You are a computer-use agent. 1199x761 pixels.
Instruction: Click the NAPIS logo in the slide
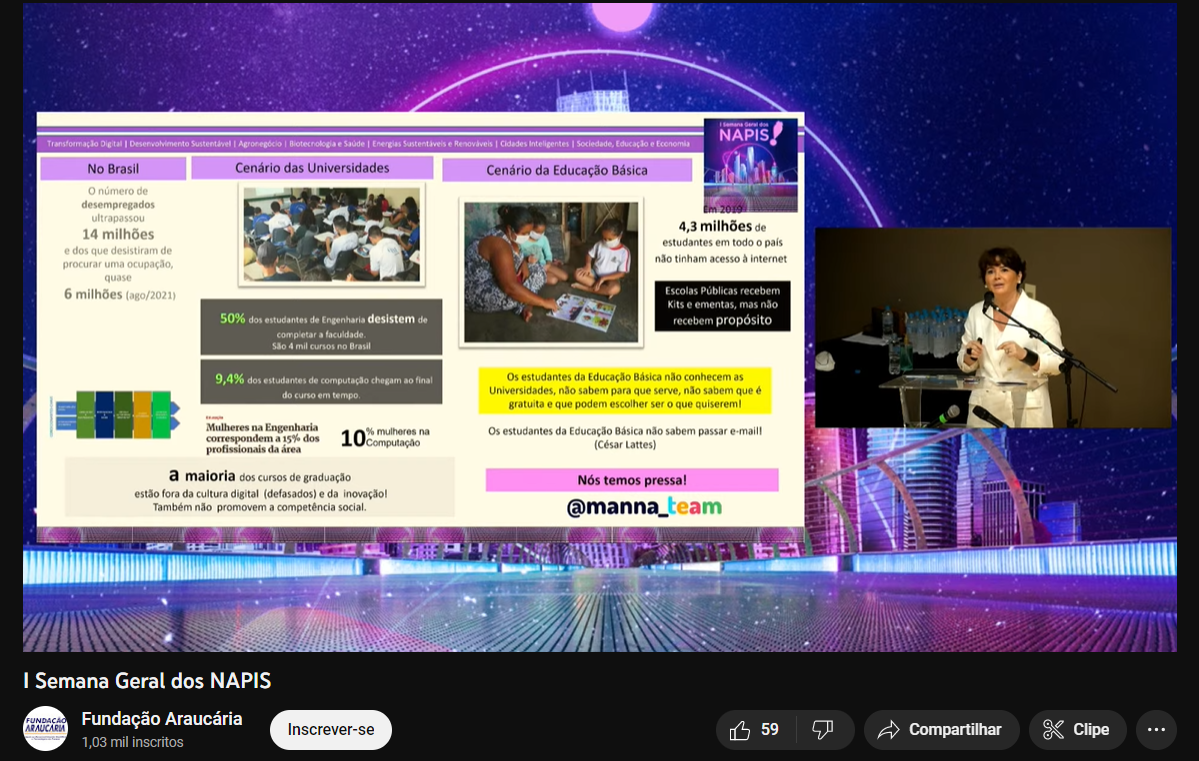[x=750, y=164]
